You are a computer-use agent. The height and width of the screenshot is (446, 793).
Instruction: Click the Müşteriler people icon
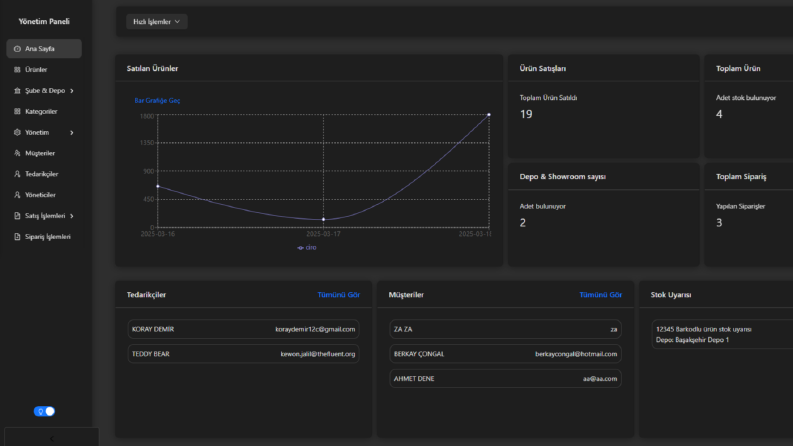coord(17,153)
